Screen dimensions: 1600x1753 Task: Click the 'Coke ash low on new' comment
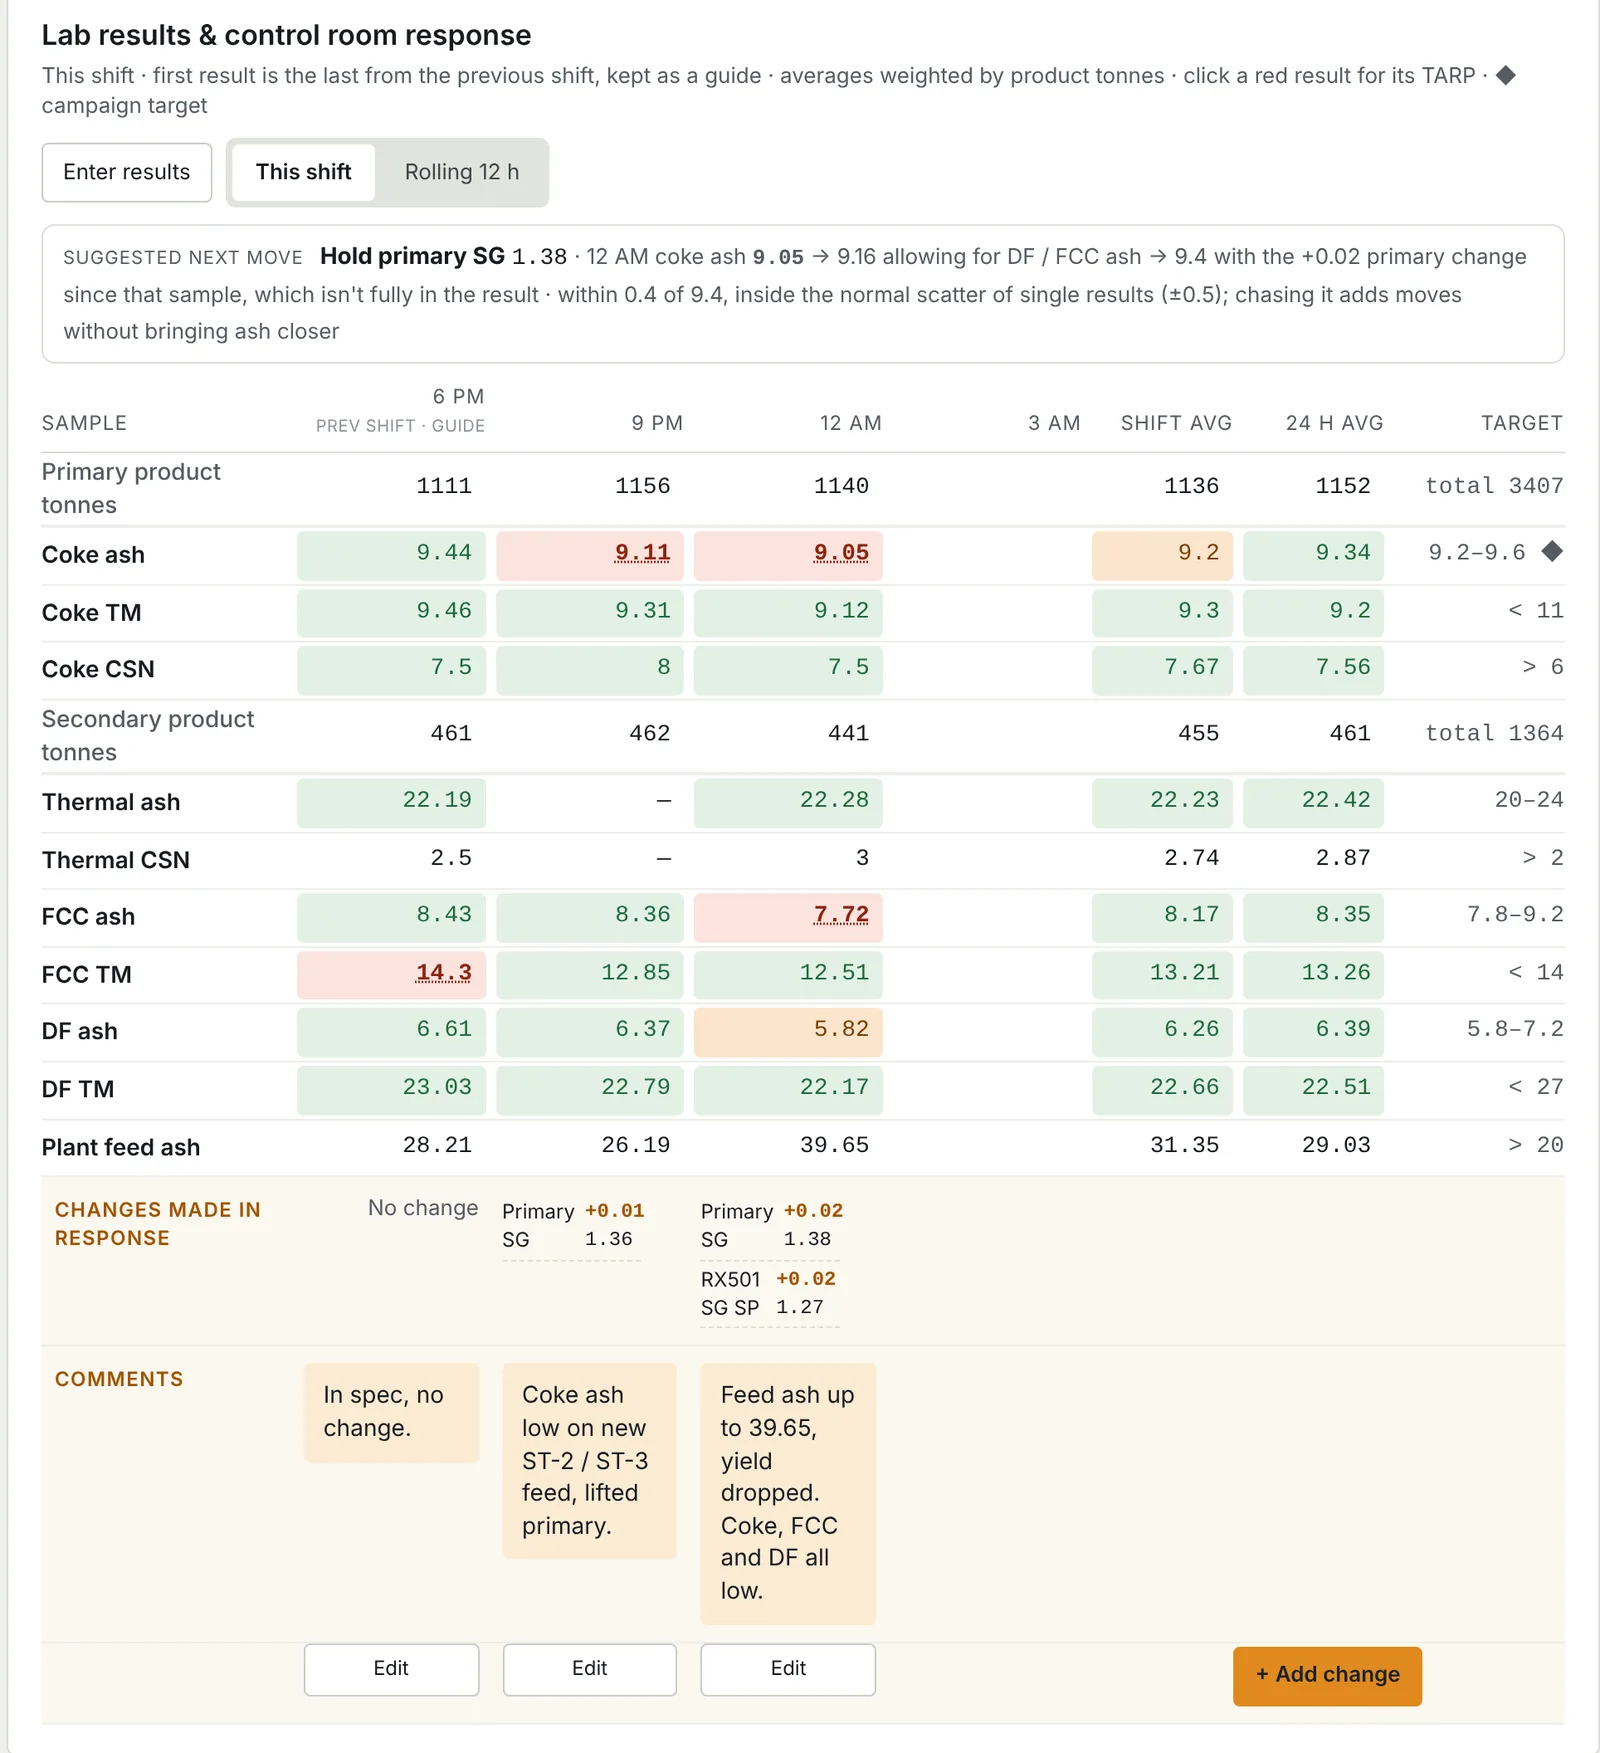pyautogui.click(x=590, y=1461)
